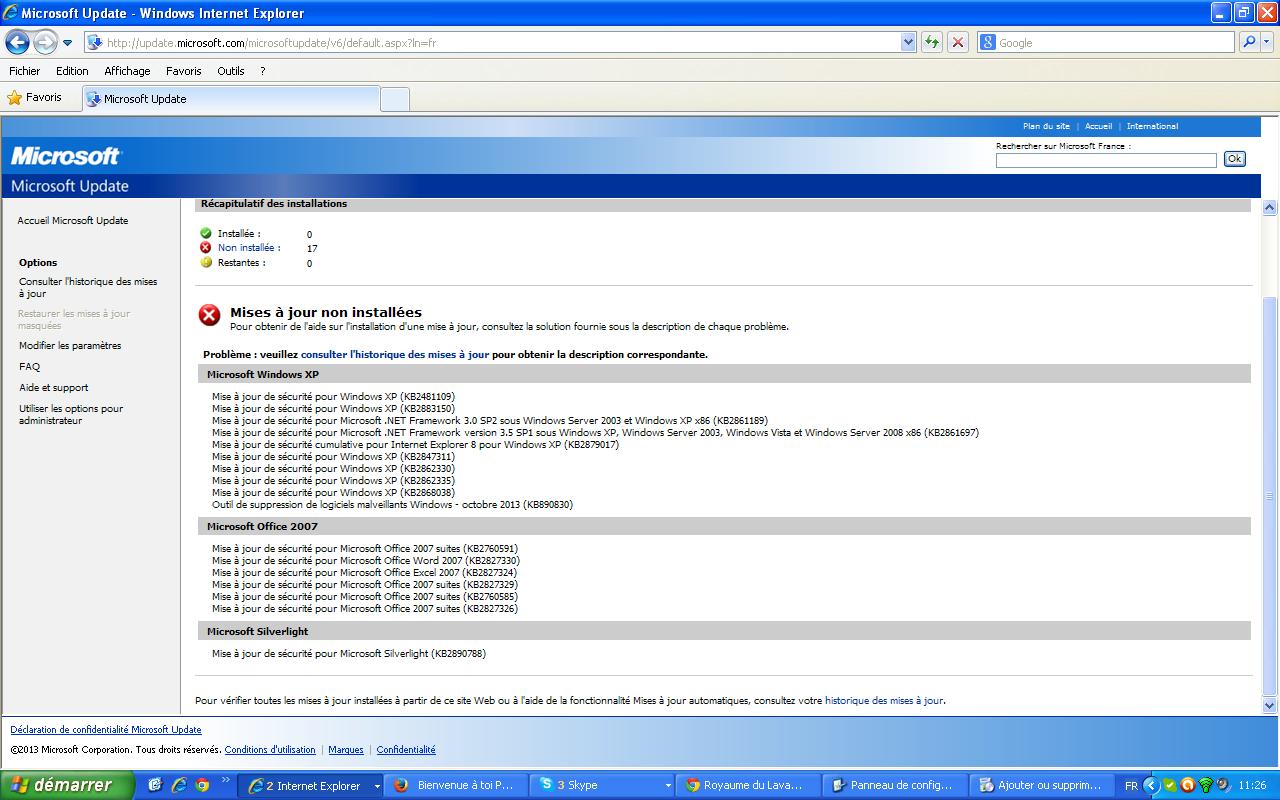Click the Microsoft France search field
The height and width of the screenshot is (800, 1280).
(x=1106, y=160)
